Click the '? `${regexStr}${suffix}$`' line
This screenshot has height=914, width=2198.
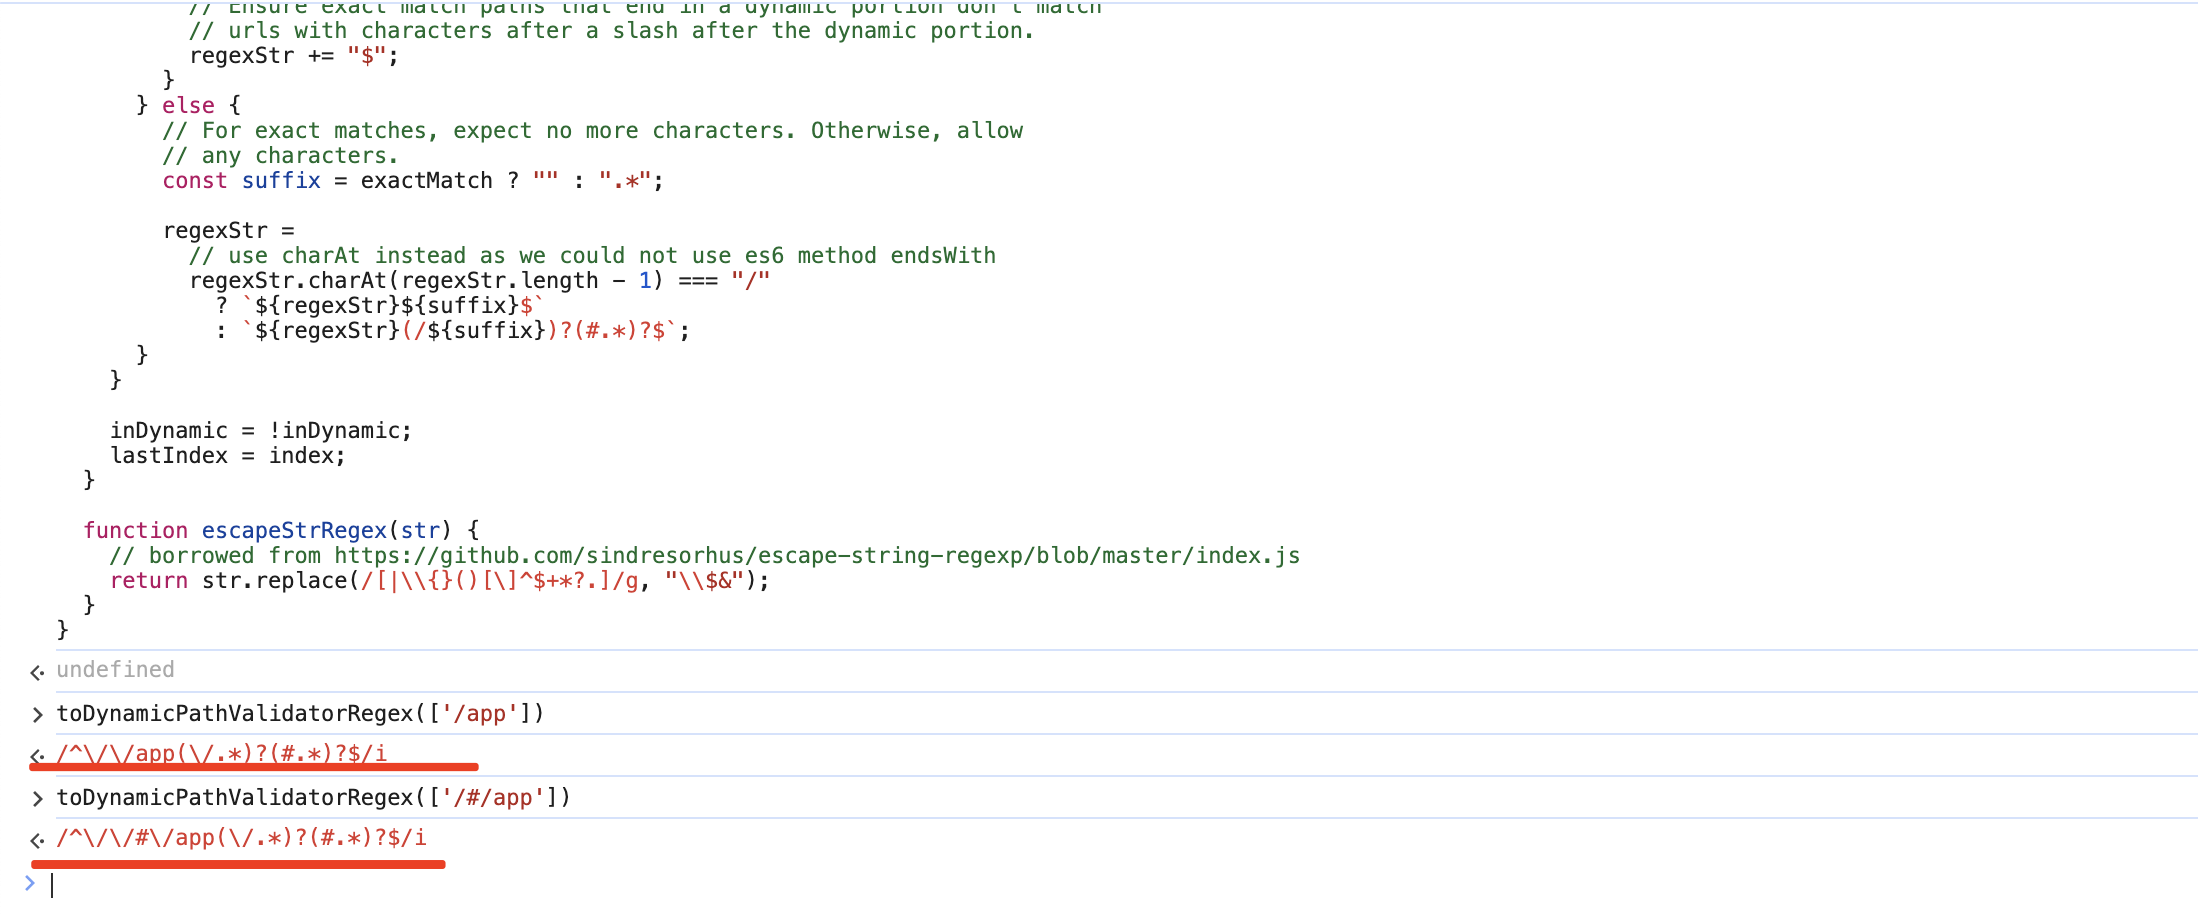(380, 305)
